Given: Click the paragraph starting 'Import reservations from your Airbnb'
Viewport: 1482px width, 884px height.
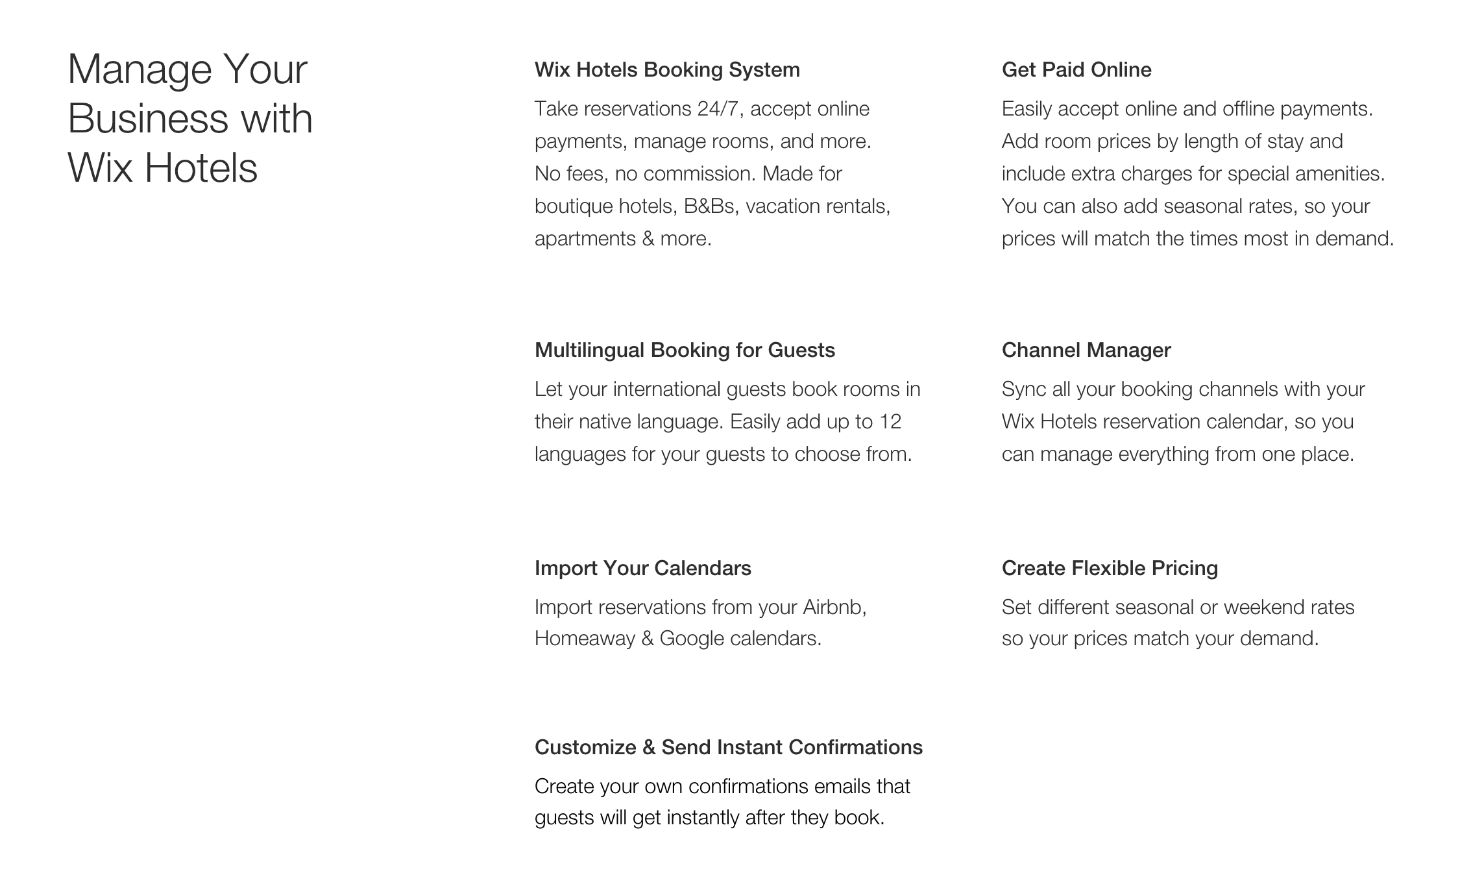Looking at the screenshot, I should (700, 622).
